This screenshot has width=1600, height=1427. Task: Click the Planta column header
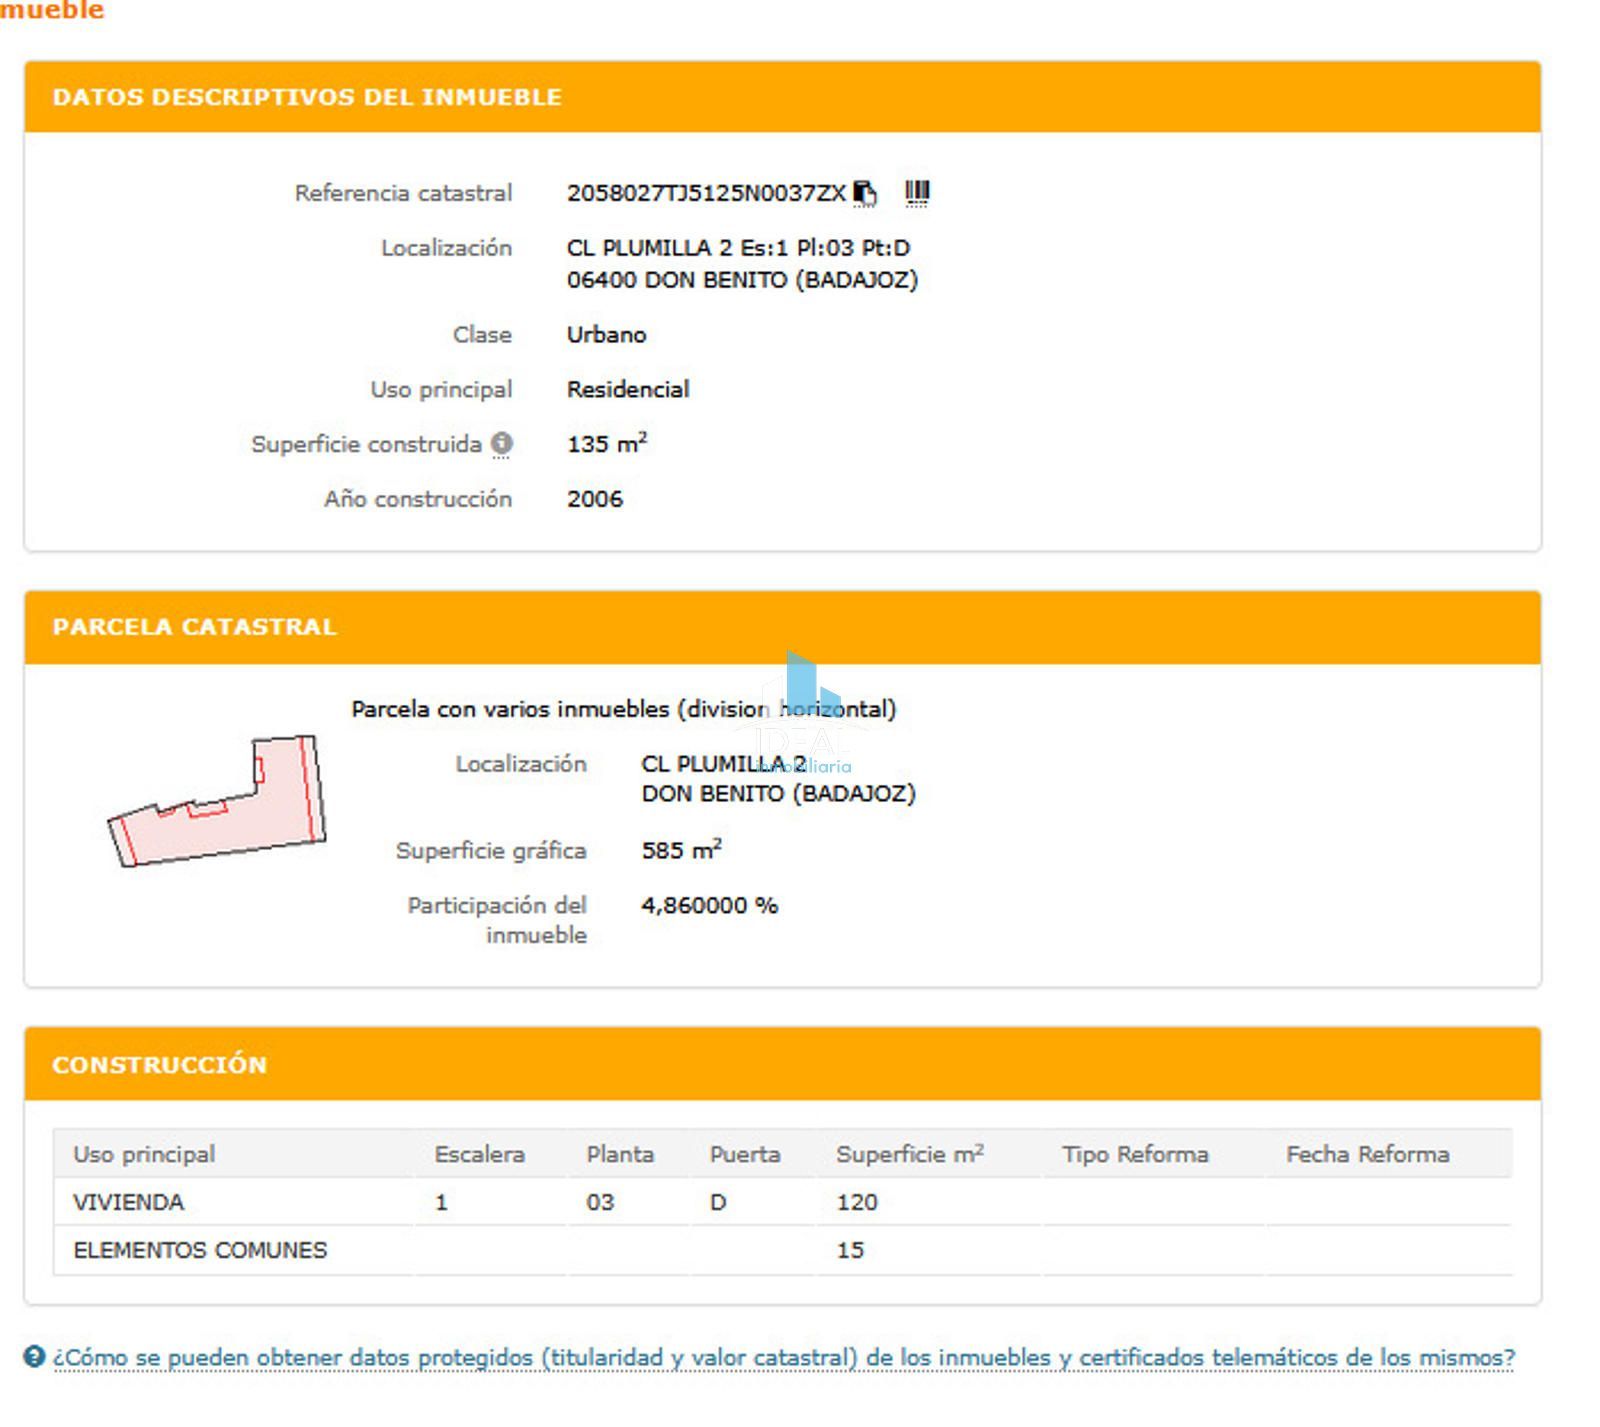point(620,1154)
